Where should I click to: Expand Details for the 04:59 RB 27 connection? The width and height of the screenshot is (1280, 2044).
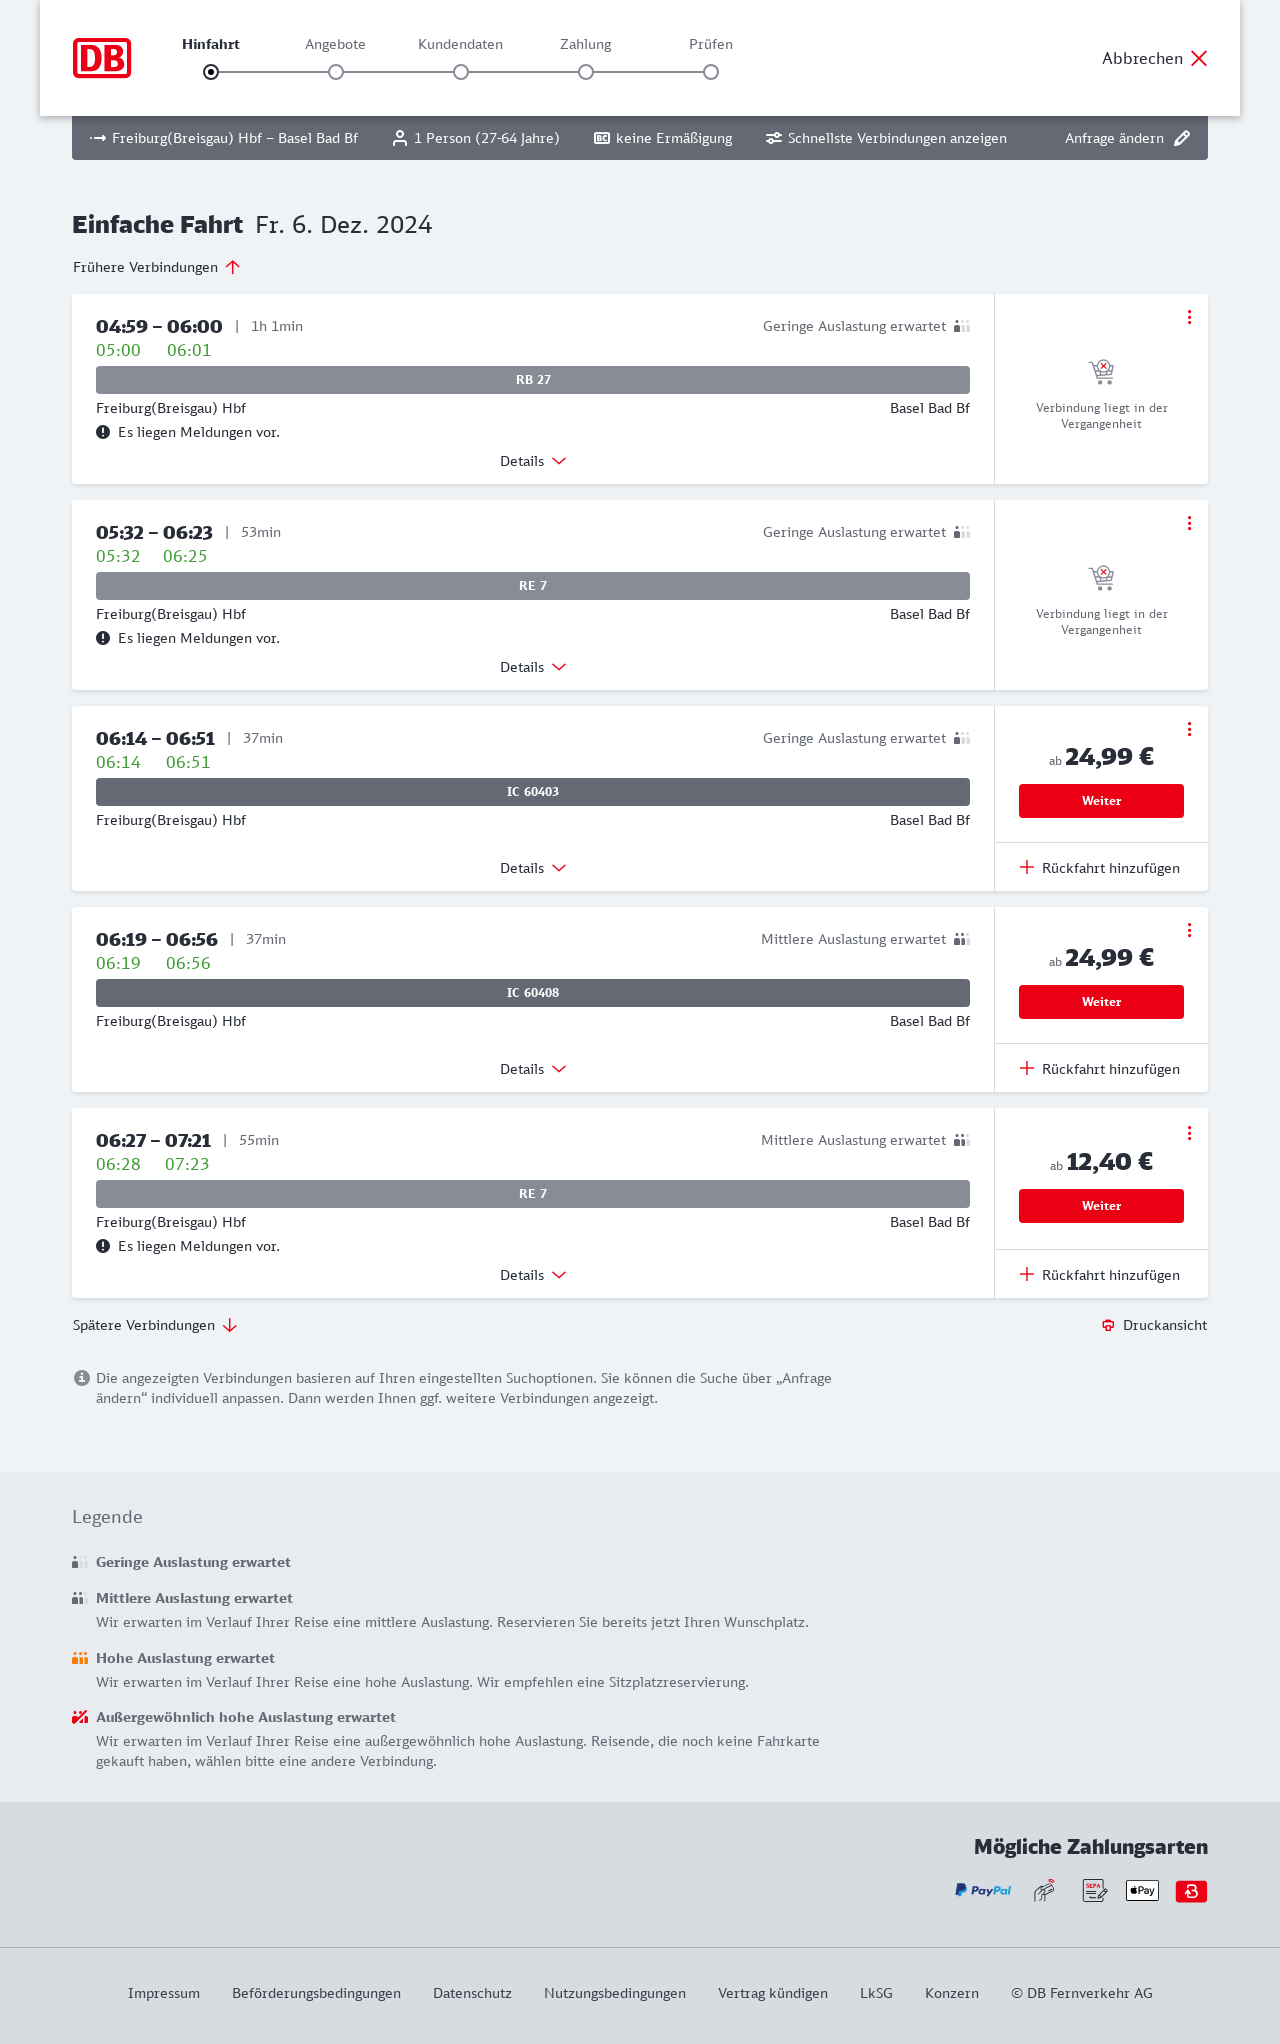533,461
